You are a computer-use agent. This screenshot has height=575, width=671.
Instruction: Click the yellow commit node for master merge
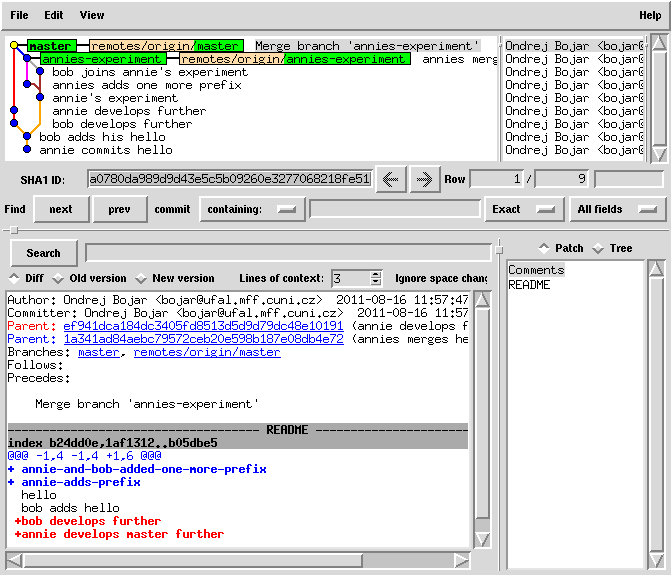point(14,46)
